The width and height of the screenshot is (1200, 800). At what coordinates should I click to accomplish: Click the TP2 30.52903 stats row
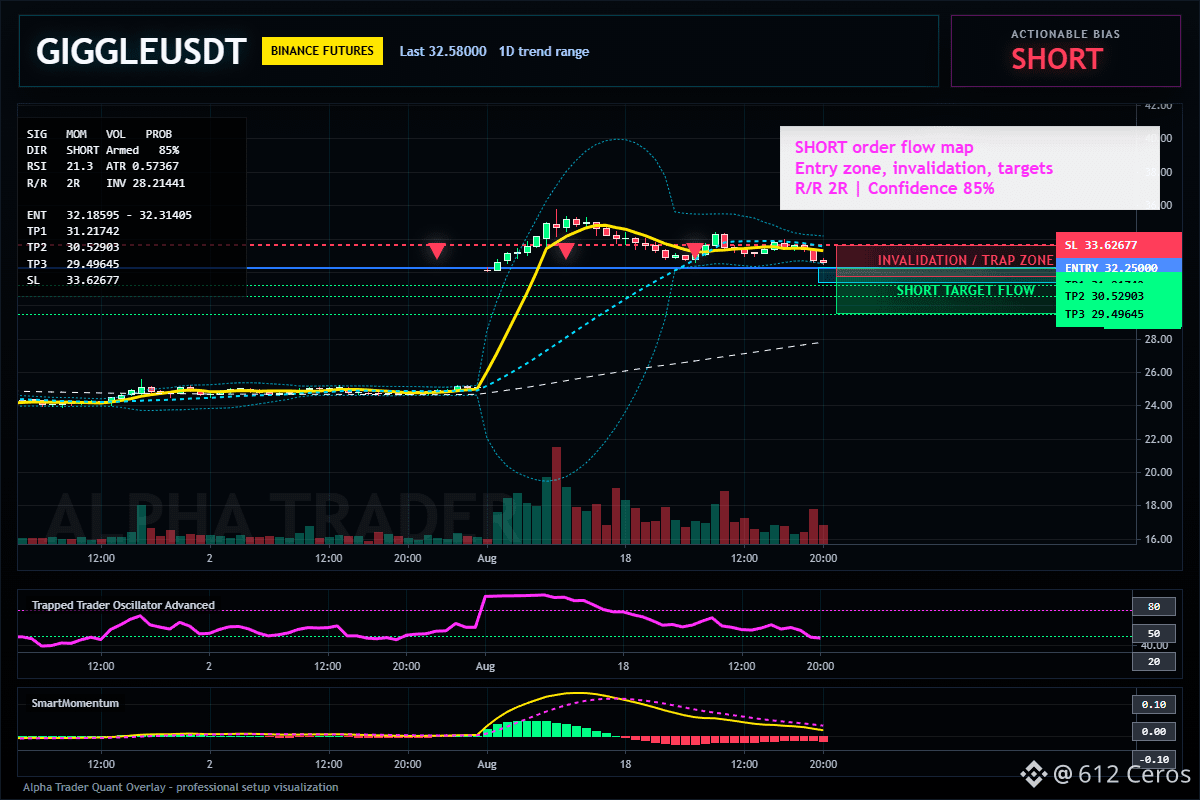73,247
